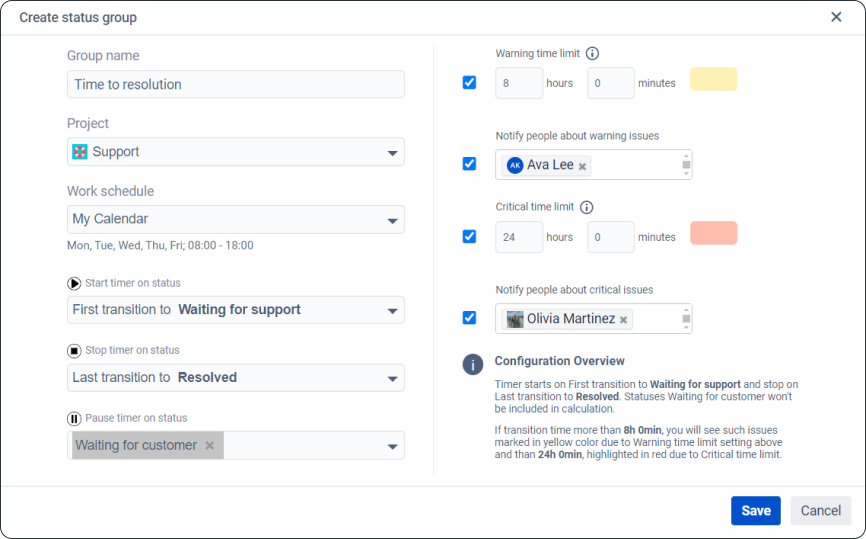
Task: Open the Project dropdown
Action: pos(236,152)
